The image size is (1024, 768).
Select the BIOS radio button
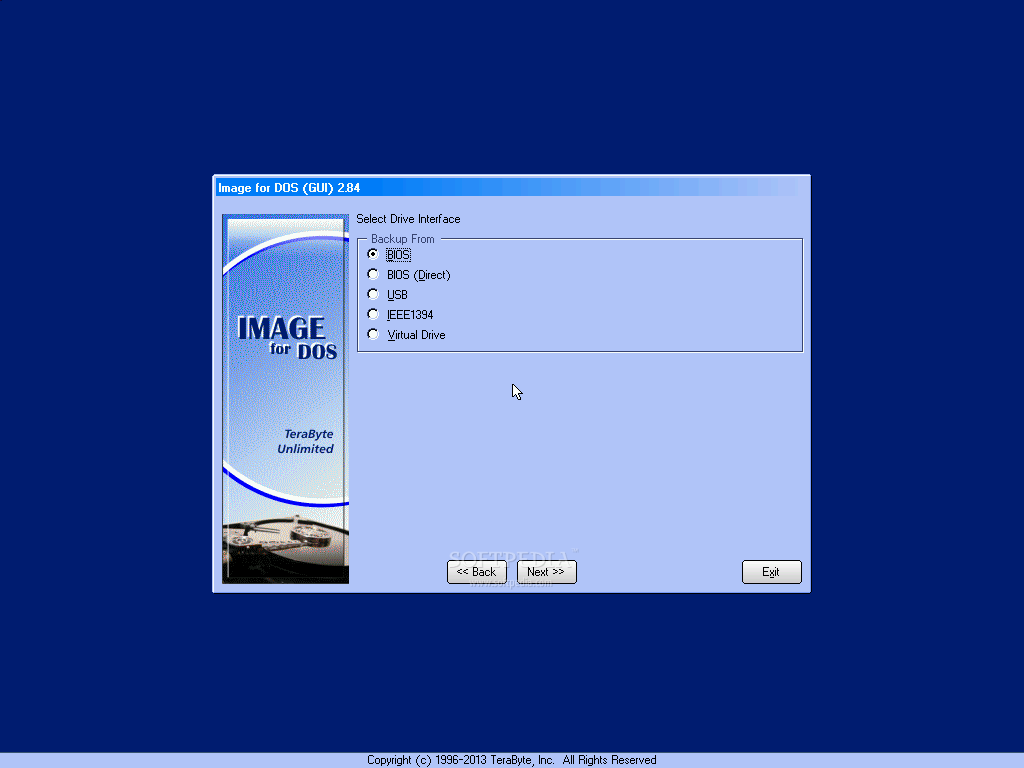pos(373,254)
